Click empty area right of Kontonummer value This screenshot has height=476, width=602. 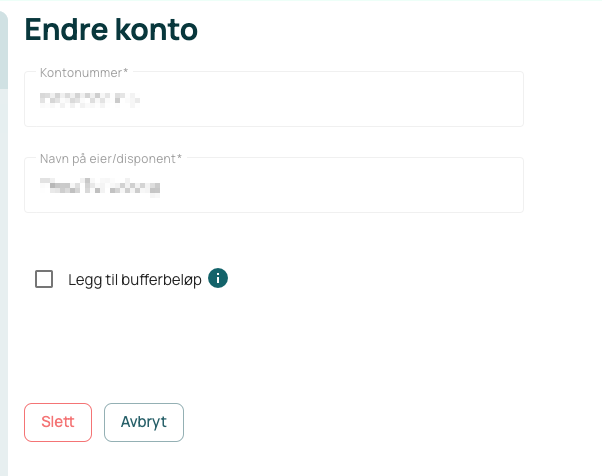click(x=330, y=100)
